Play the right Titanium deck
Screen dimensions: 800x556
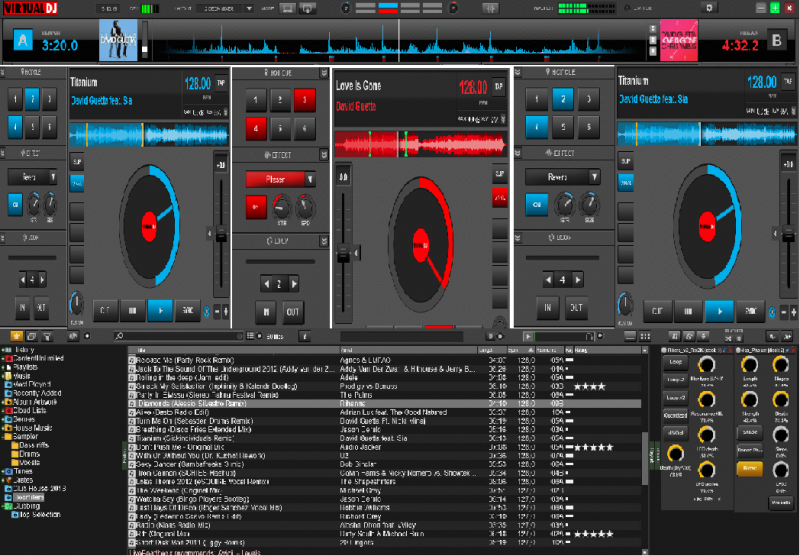click(719, 311)
